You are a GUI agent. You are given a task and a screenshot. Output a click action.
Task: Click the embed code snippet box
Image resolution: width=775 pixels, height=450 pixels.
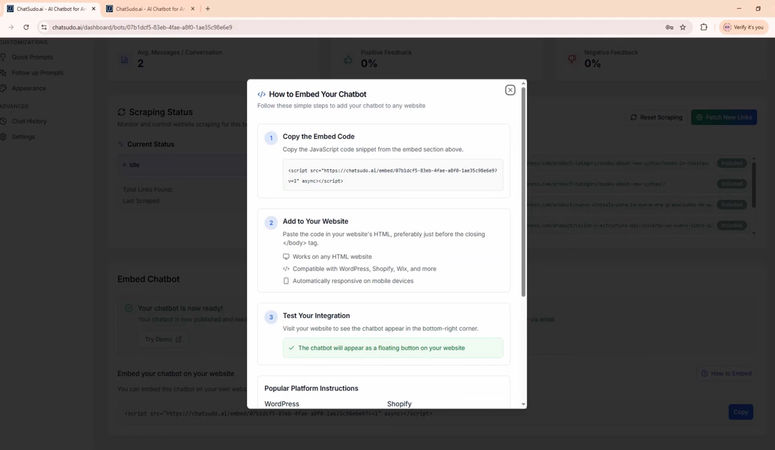pos(393,175)
